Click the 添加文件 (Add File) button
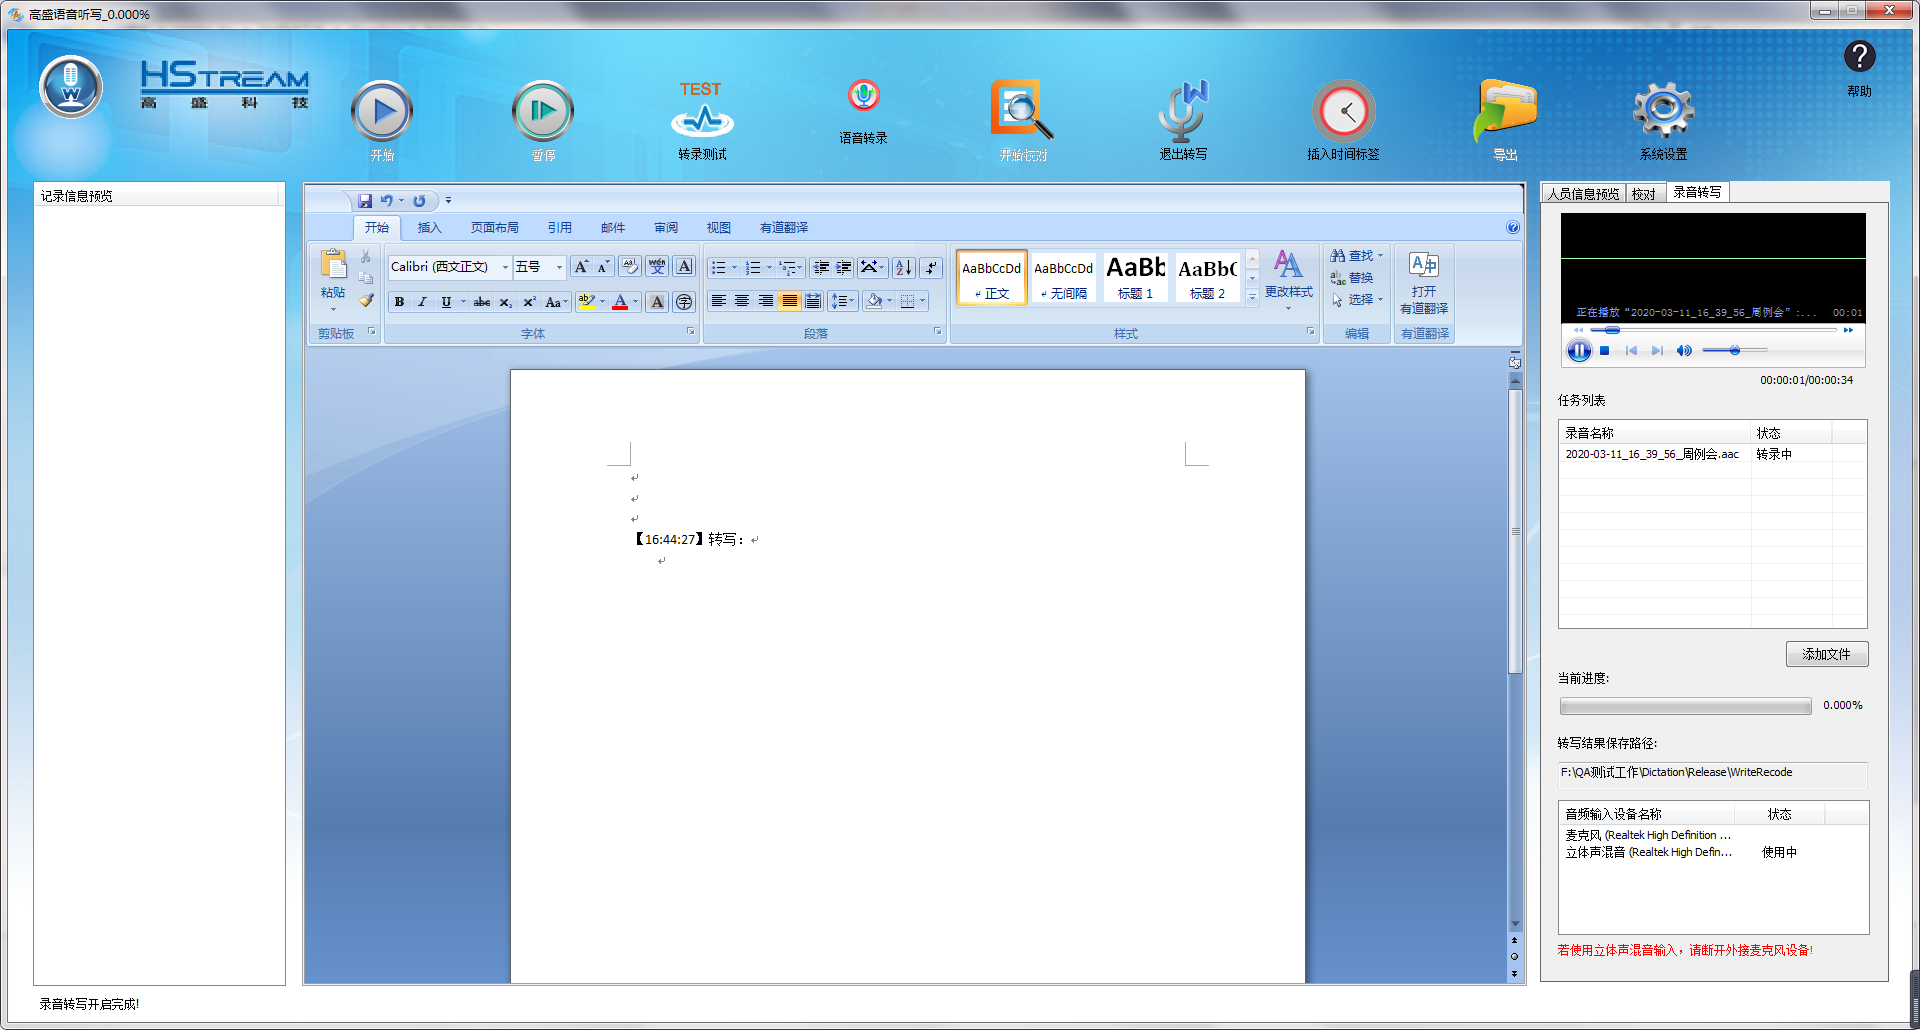The height and width of the screenshot is (1030, 1920). (1826, 654)
